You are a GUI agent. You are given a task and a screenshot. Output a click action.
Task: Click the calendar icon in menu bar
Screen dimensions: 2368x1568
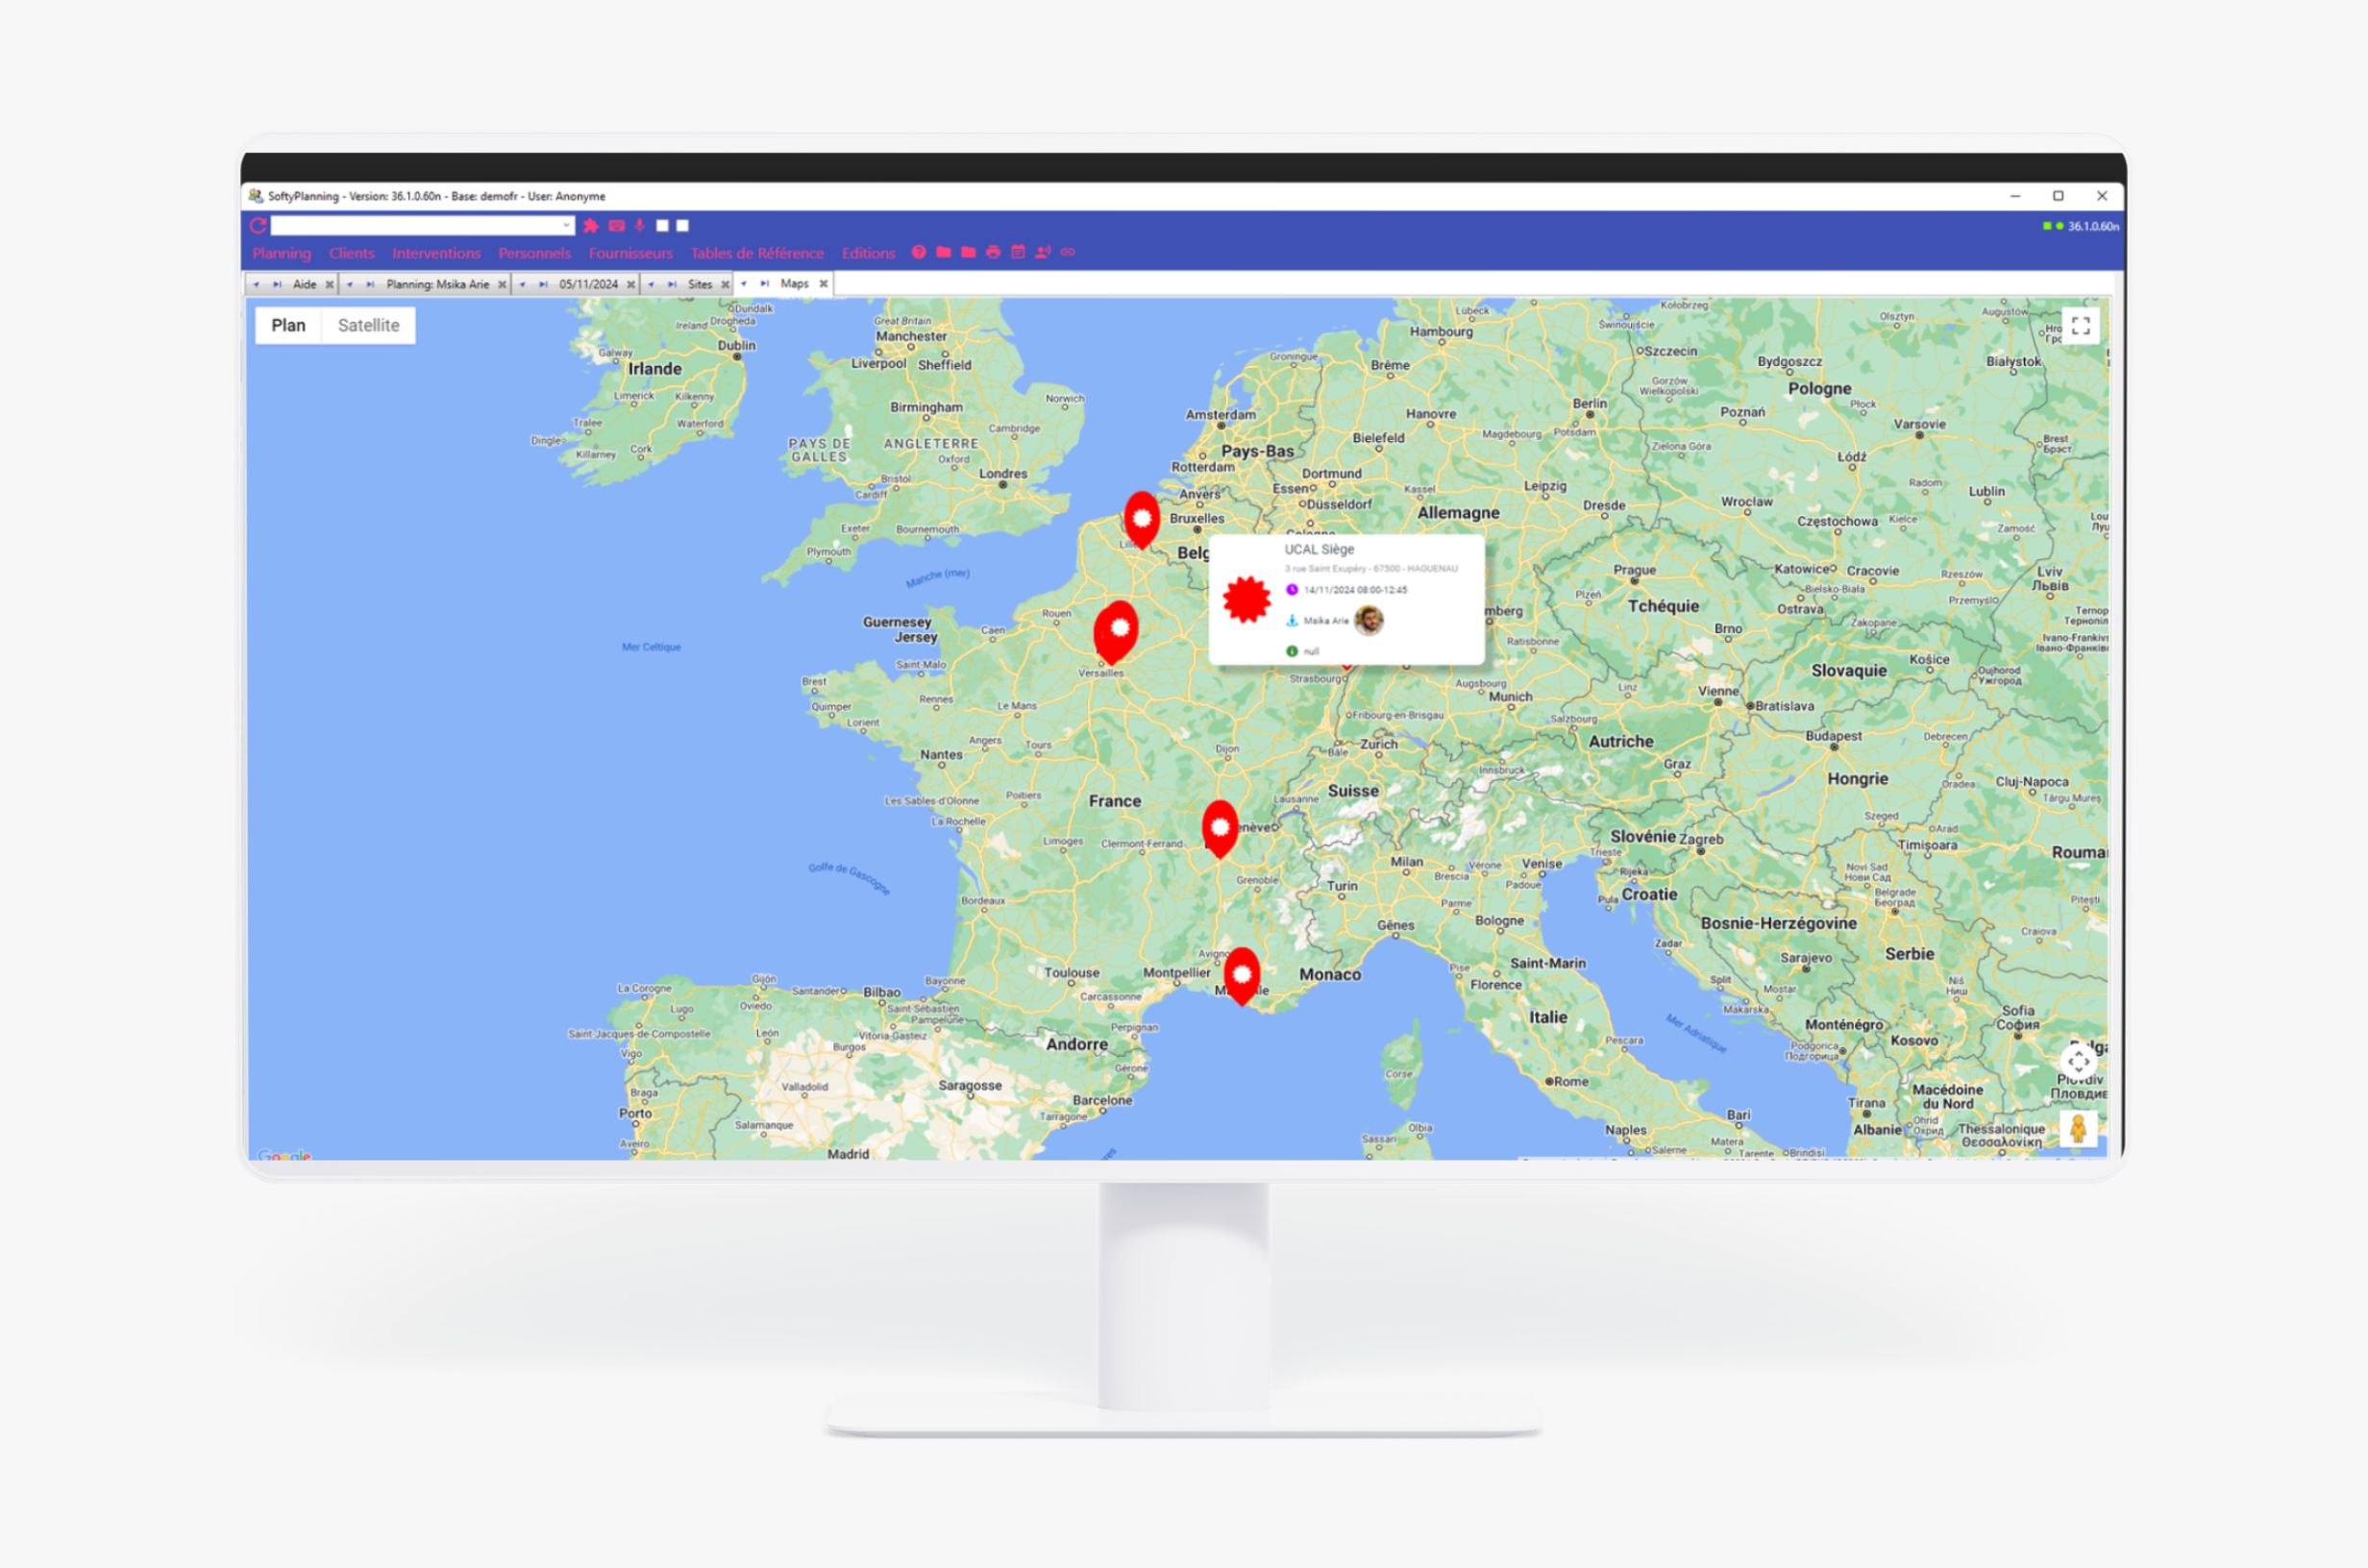click(1018, 253)
